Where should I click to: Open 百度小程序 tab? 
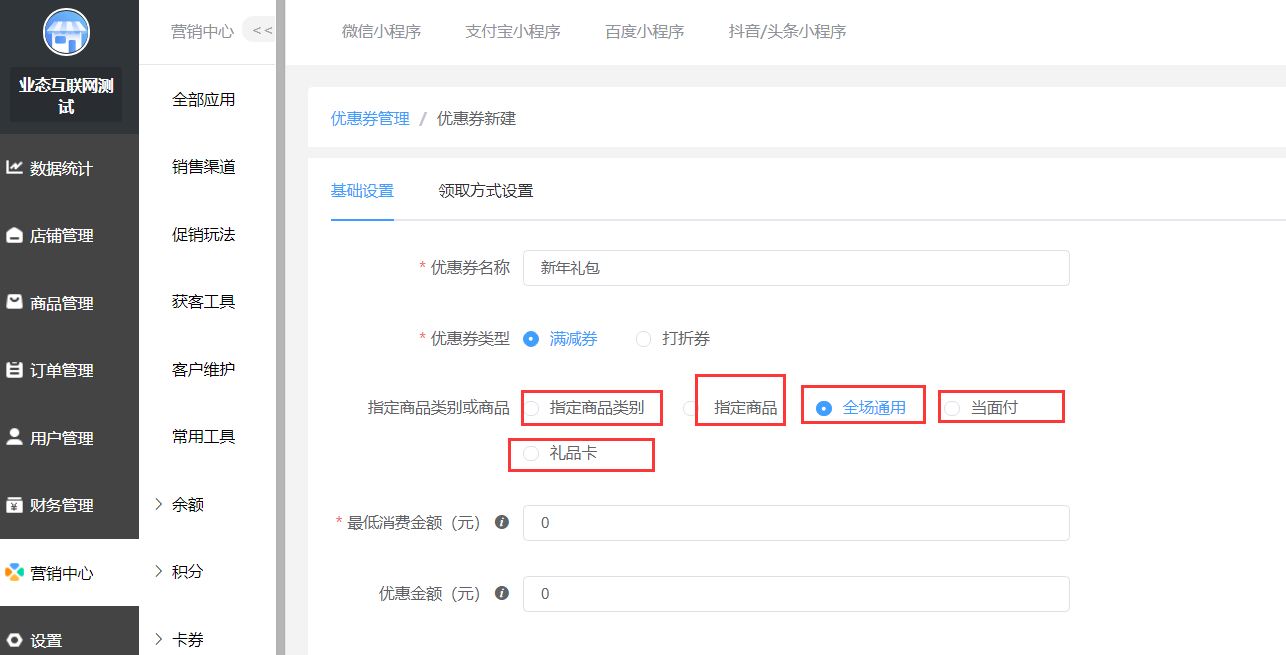pyautogui.click(x=645, y=31)
